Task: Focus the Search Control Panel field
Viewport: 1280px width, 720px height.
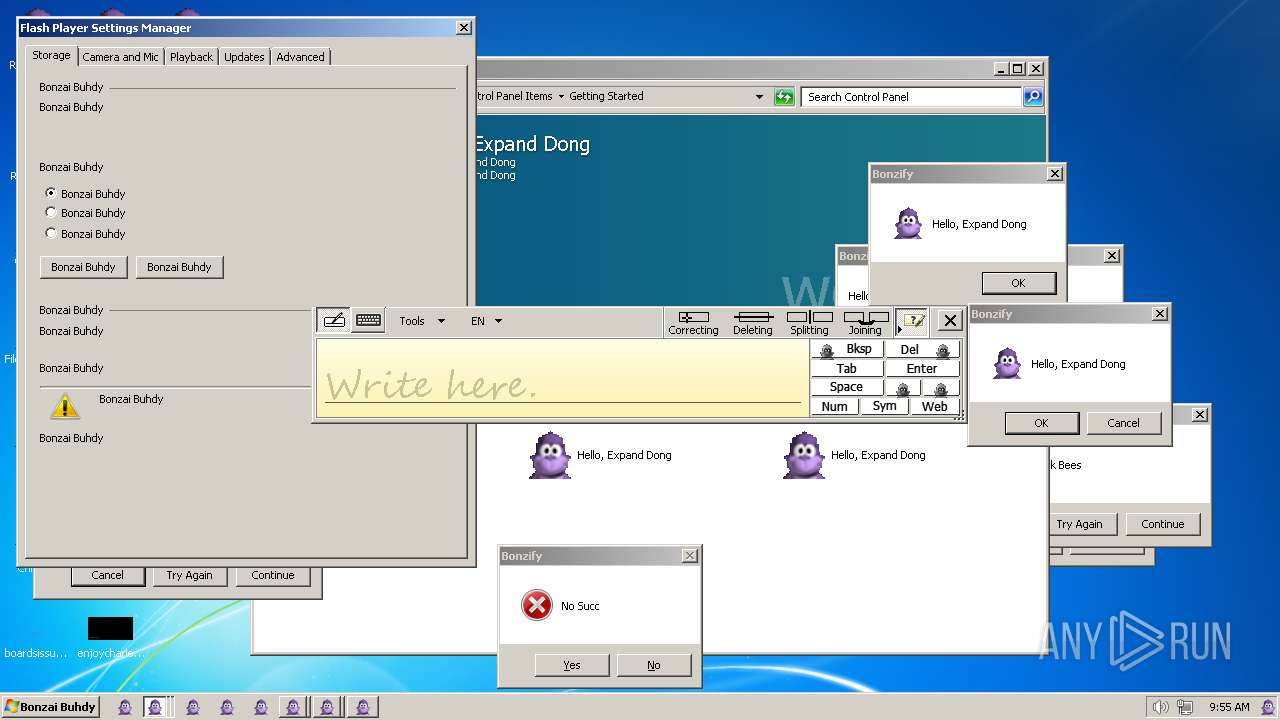Action: [x=910, y=97]
